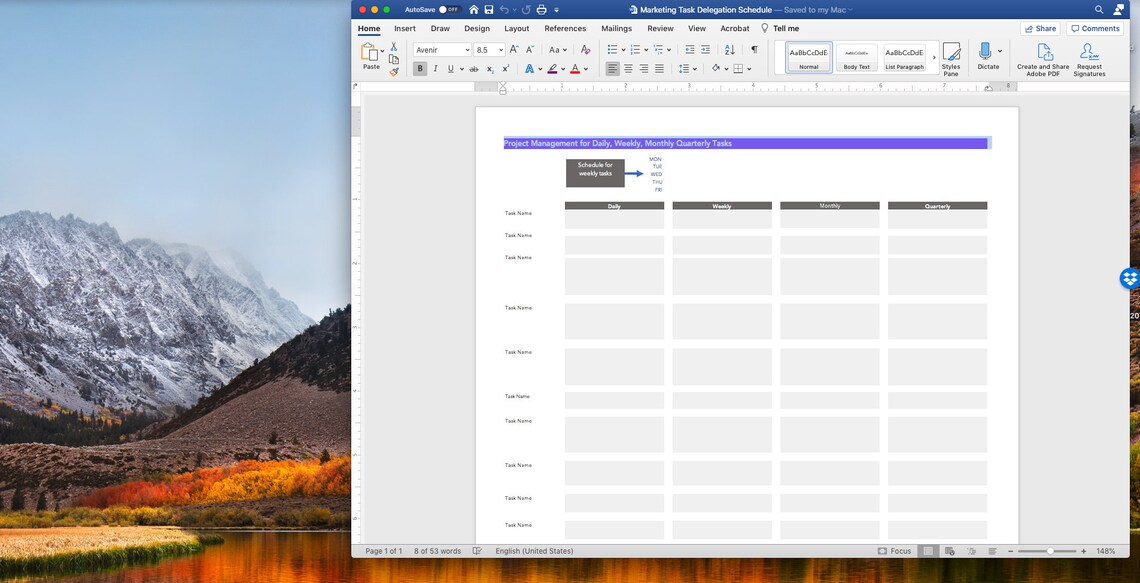1140x583 pixels.
Task: Apply bold formatting to the selected text
Action: click(420, 68)
